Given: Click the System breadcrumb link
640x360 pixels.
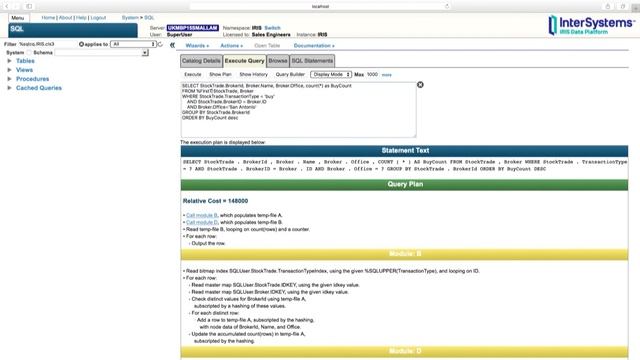Looking at the screenshot, I should tap(130, 18).
